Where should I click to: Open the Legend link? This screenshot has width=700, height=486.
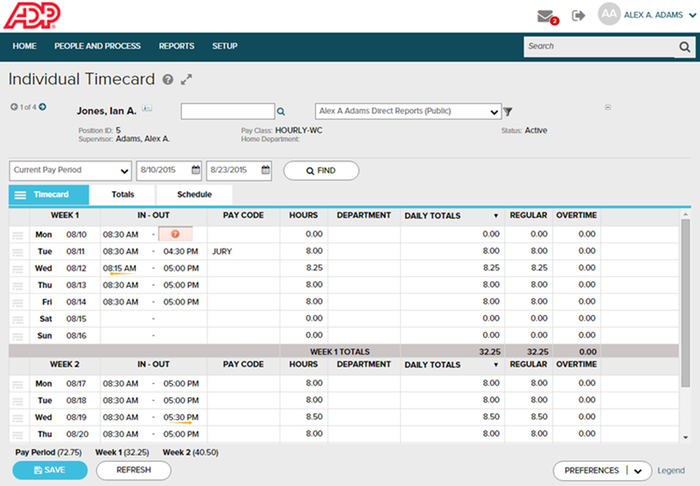[x=671, y=470]
